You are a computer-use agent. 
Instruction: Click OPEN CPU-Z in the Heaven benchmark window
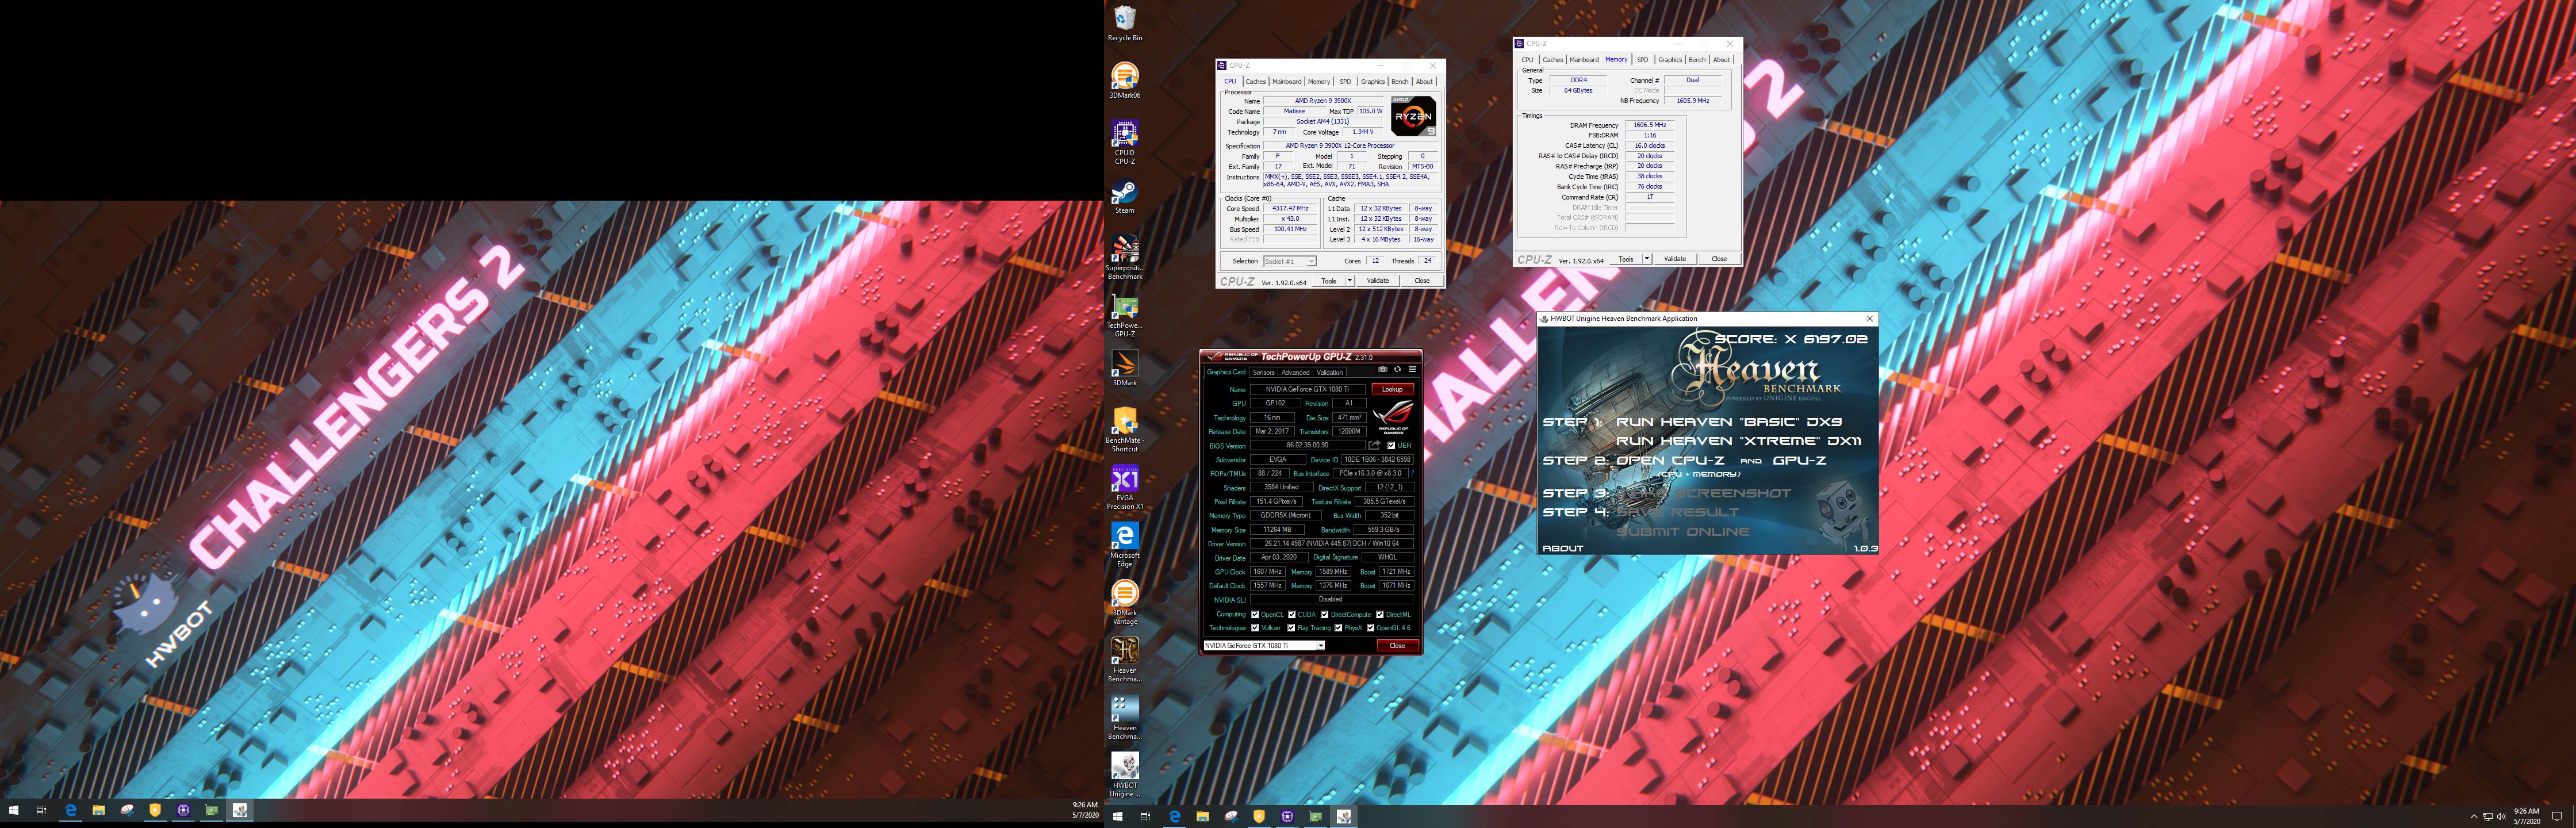[x=1672, y=461]
